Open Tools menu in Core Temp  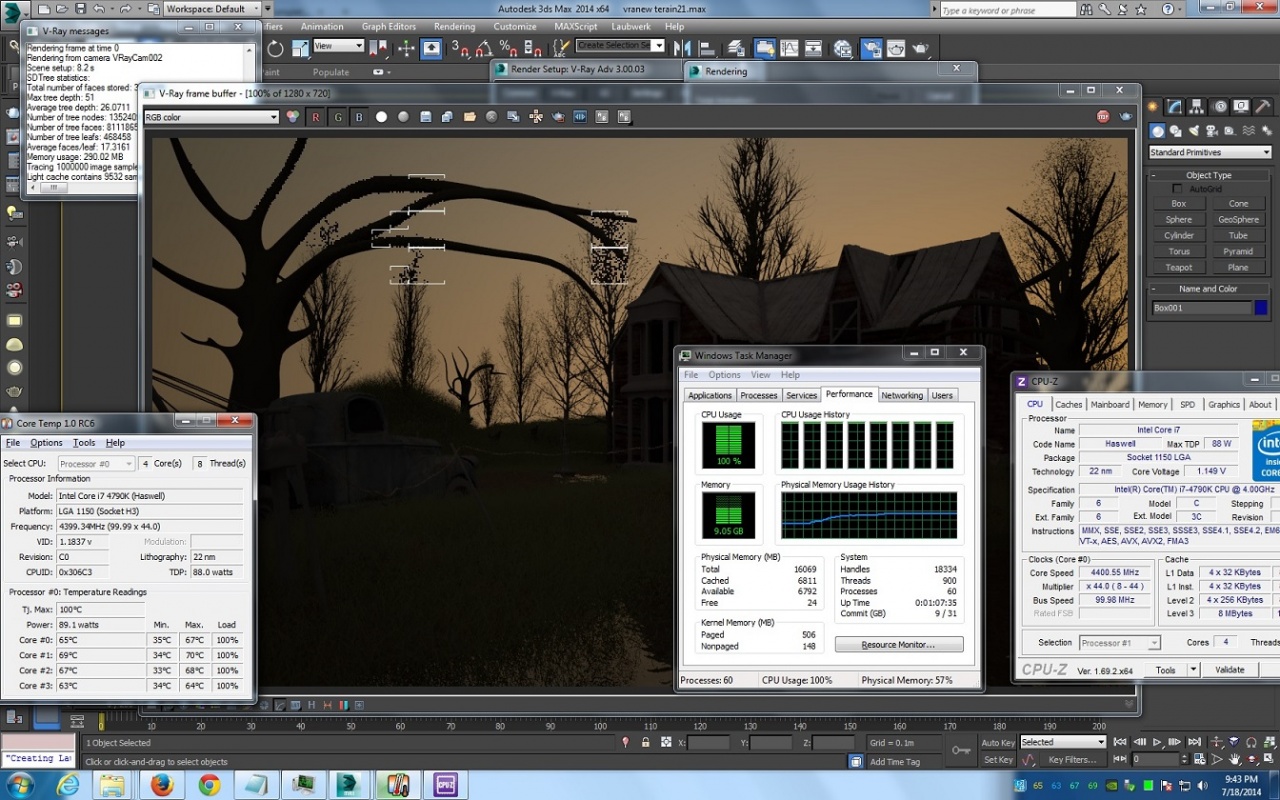pos(84,443)
